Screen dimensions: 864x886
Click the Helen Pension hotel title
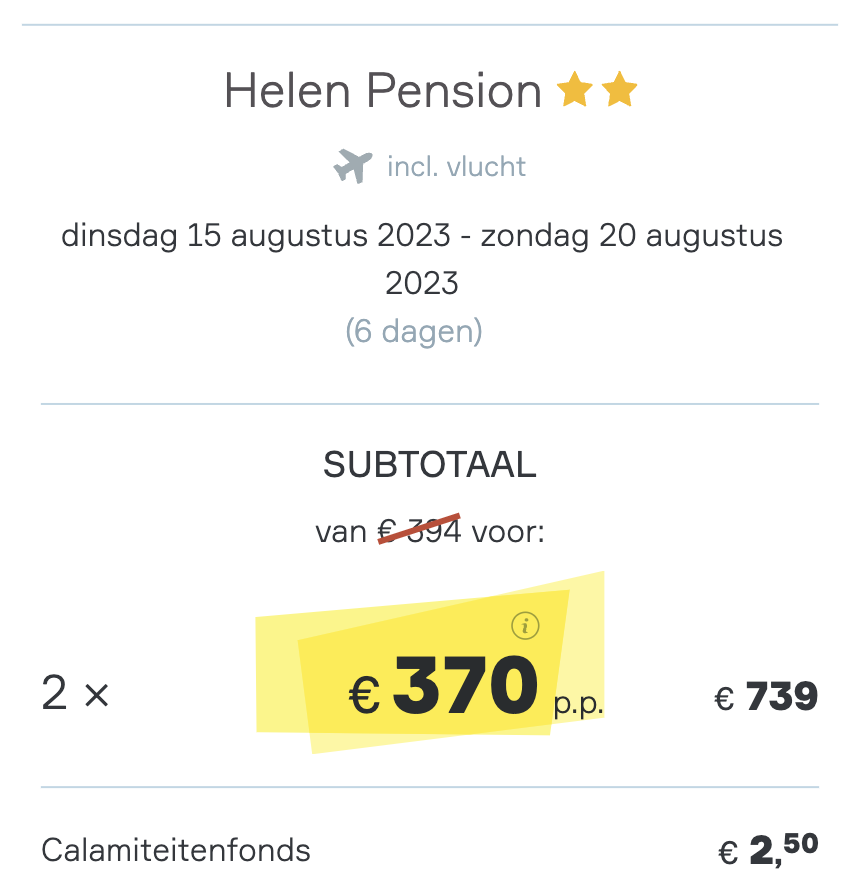point(383,90)
